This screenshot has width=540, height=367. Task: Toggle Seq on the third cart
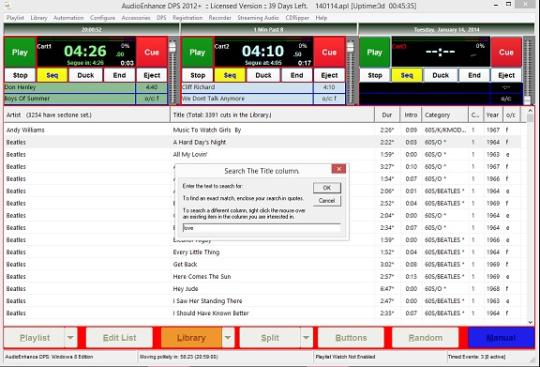407,75
